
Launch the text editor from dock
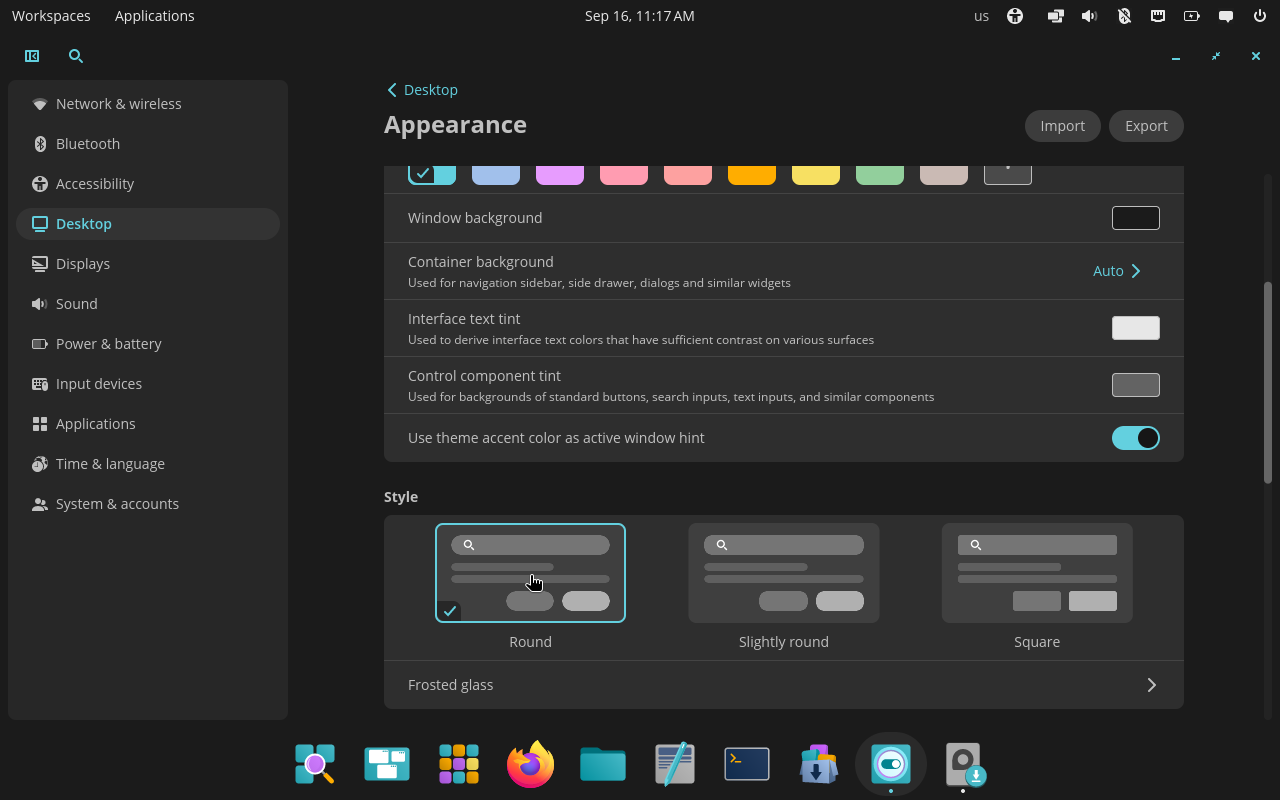(x=675, y=764)
